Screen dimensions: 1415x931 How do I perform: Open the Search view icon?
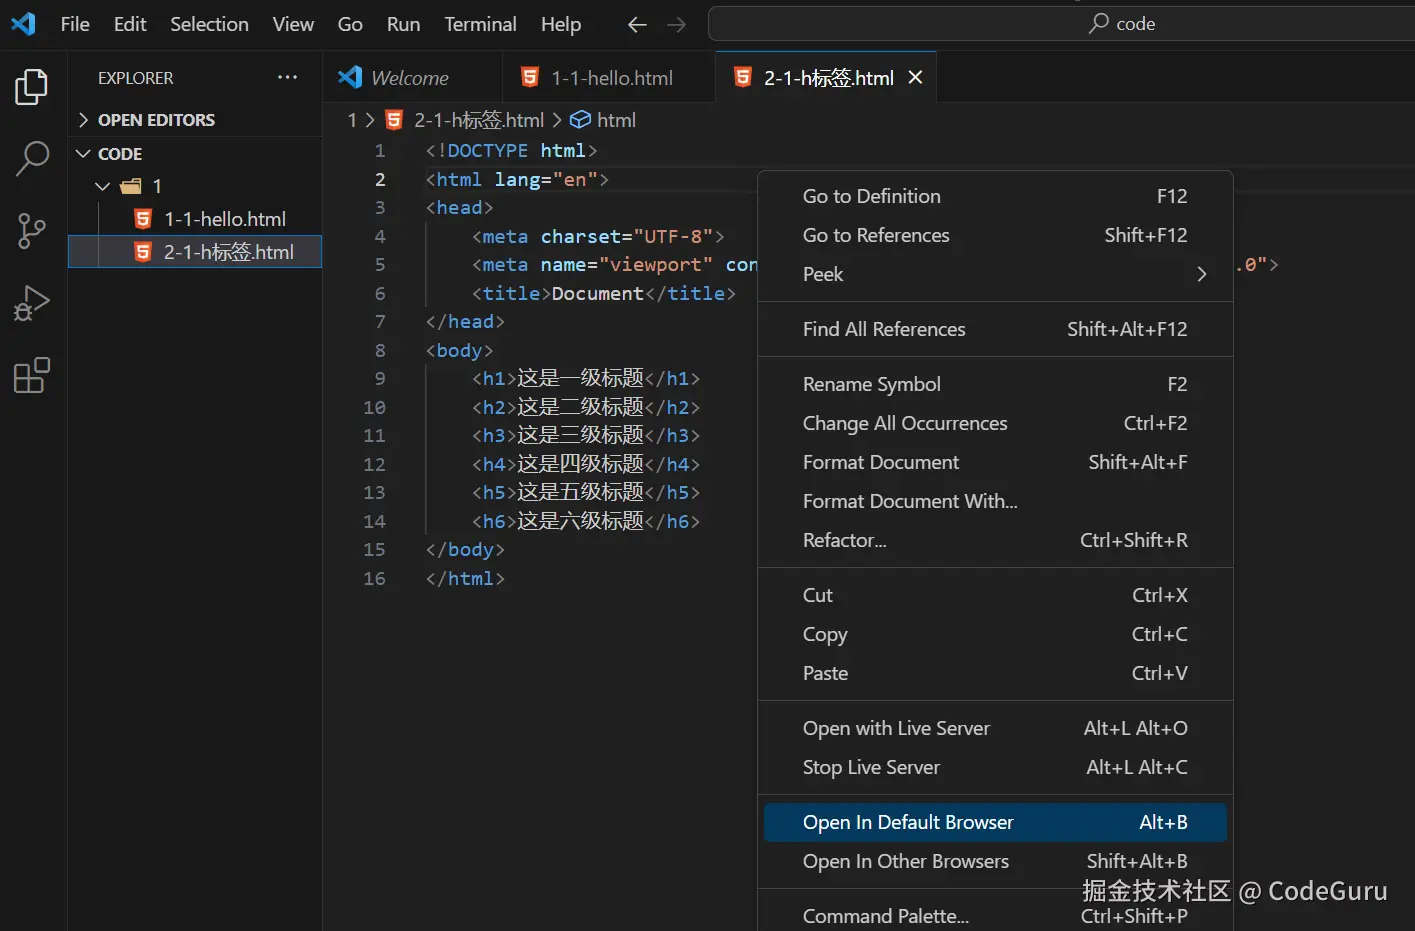tap(32, 158)
